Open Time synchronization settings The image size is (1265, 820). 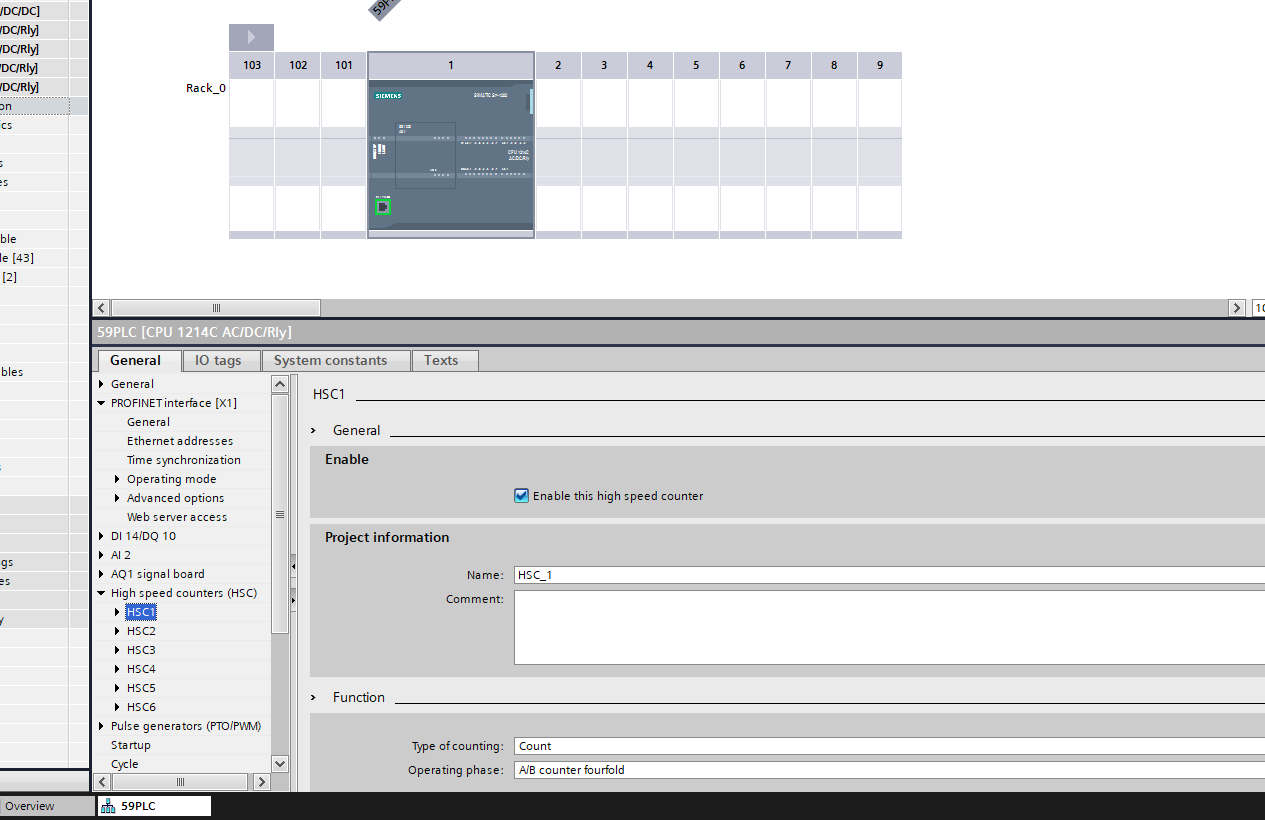click(x=184, y=460)
